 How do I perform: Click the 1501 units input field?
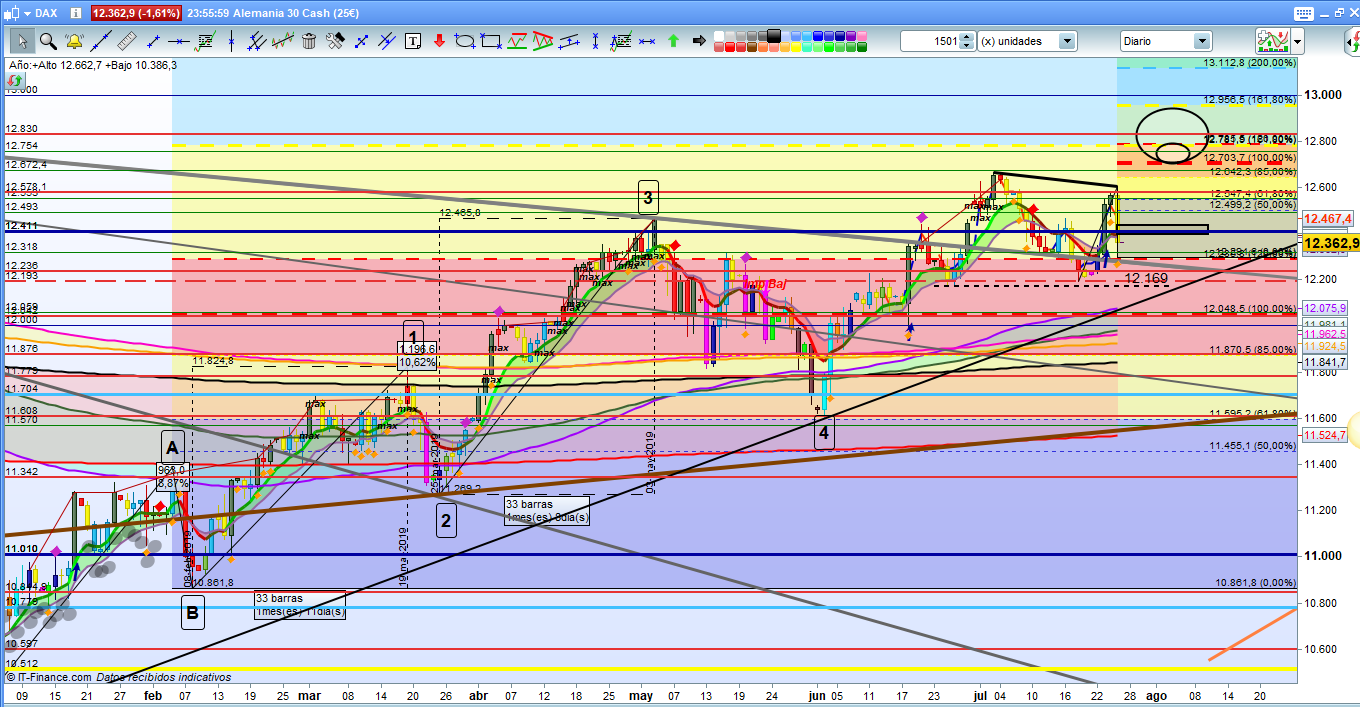930,41
